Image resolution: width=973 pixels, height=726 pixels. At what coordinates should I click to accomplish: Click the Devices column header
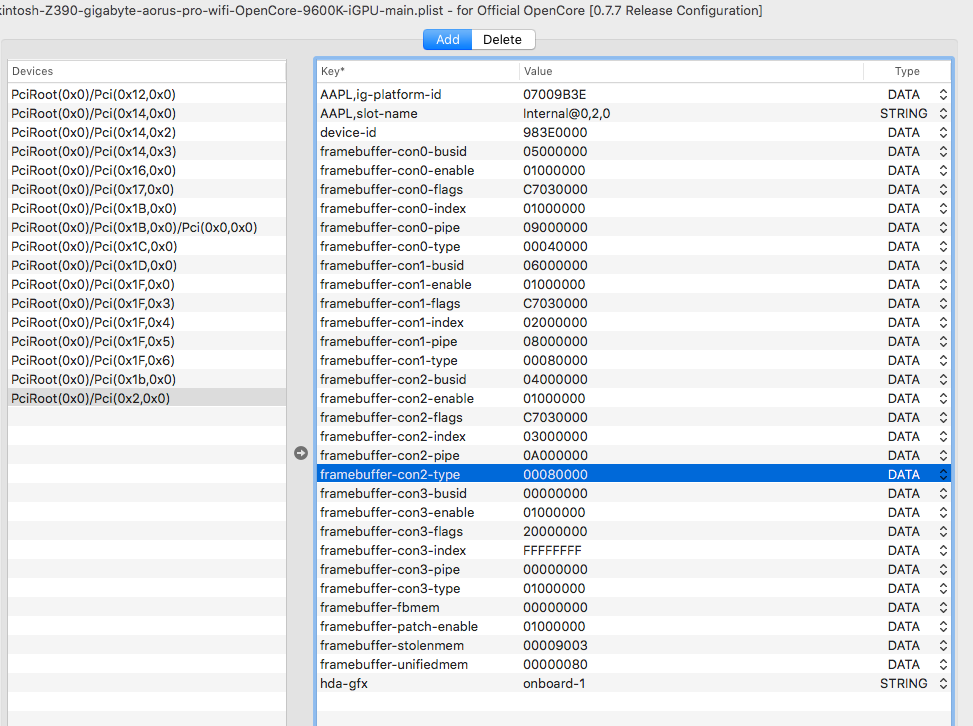tap(147, 71)
